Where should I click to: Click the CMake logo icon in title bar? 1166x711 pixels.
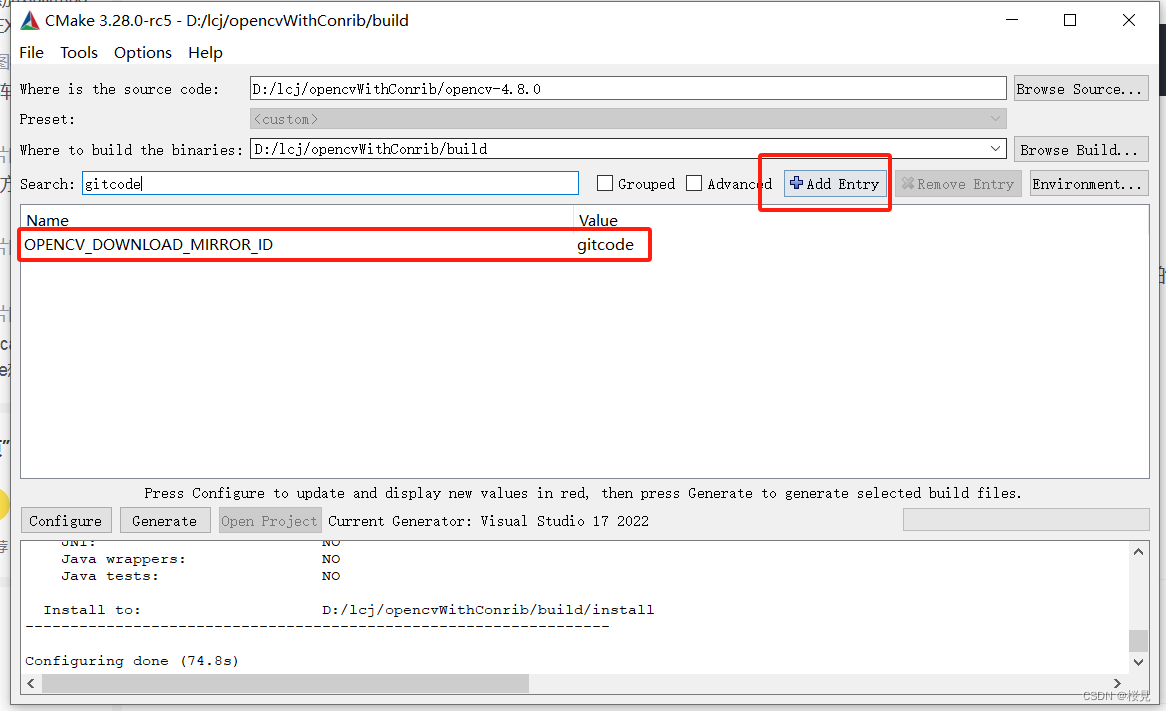[x=30, y=21]
